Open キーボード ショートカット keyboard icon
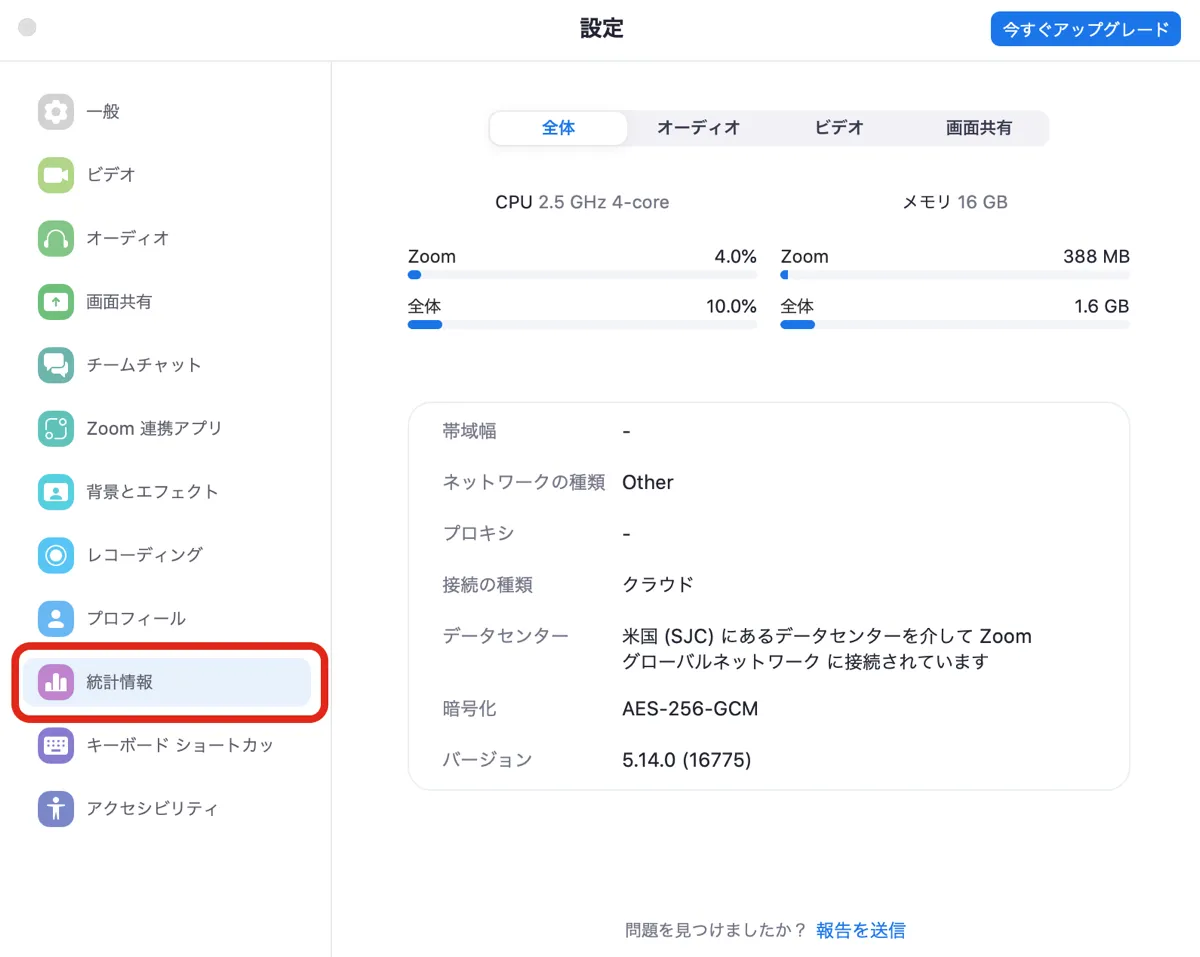1200x957 pixels. [x=56, y=745]
